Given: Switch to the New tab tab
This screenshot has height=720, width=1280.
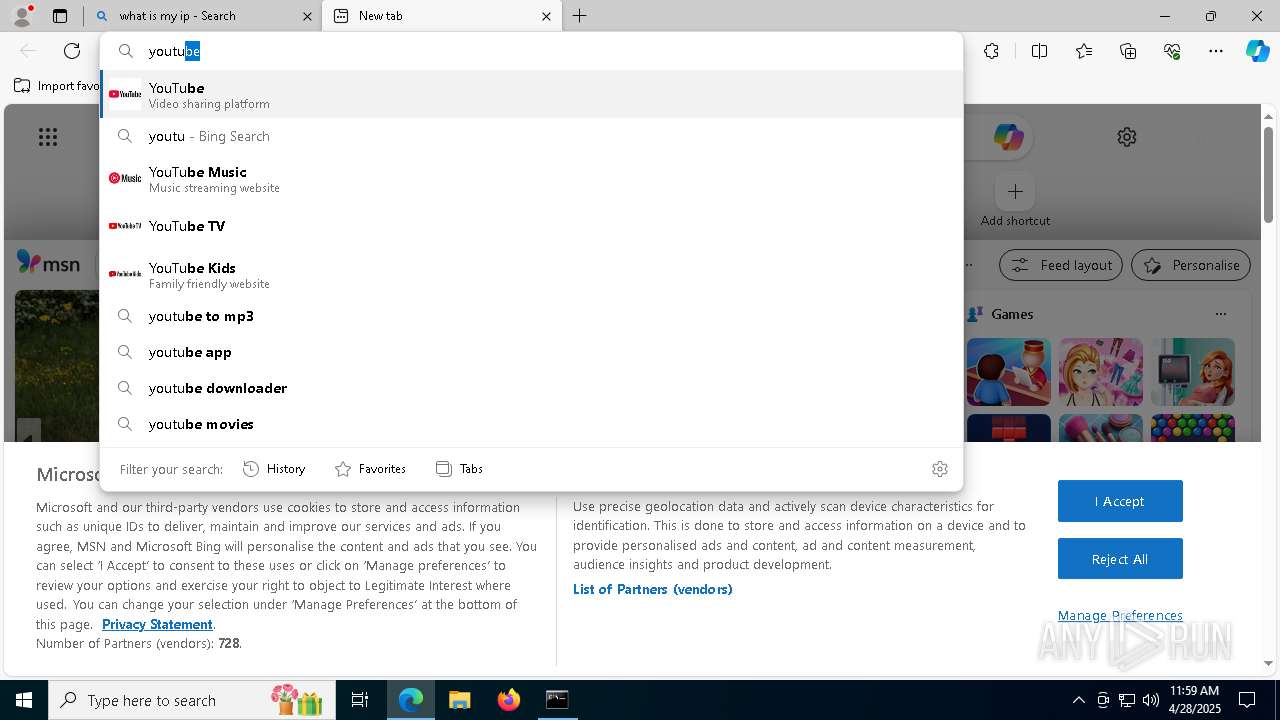Looking at the screenshot, I should (x=441, y=16).
